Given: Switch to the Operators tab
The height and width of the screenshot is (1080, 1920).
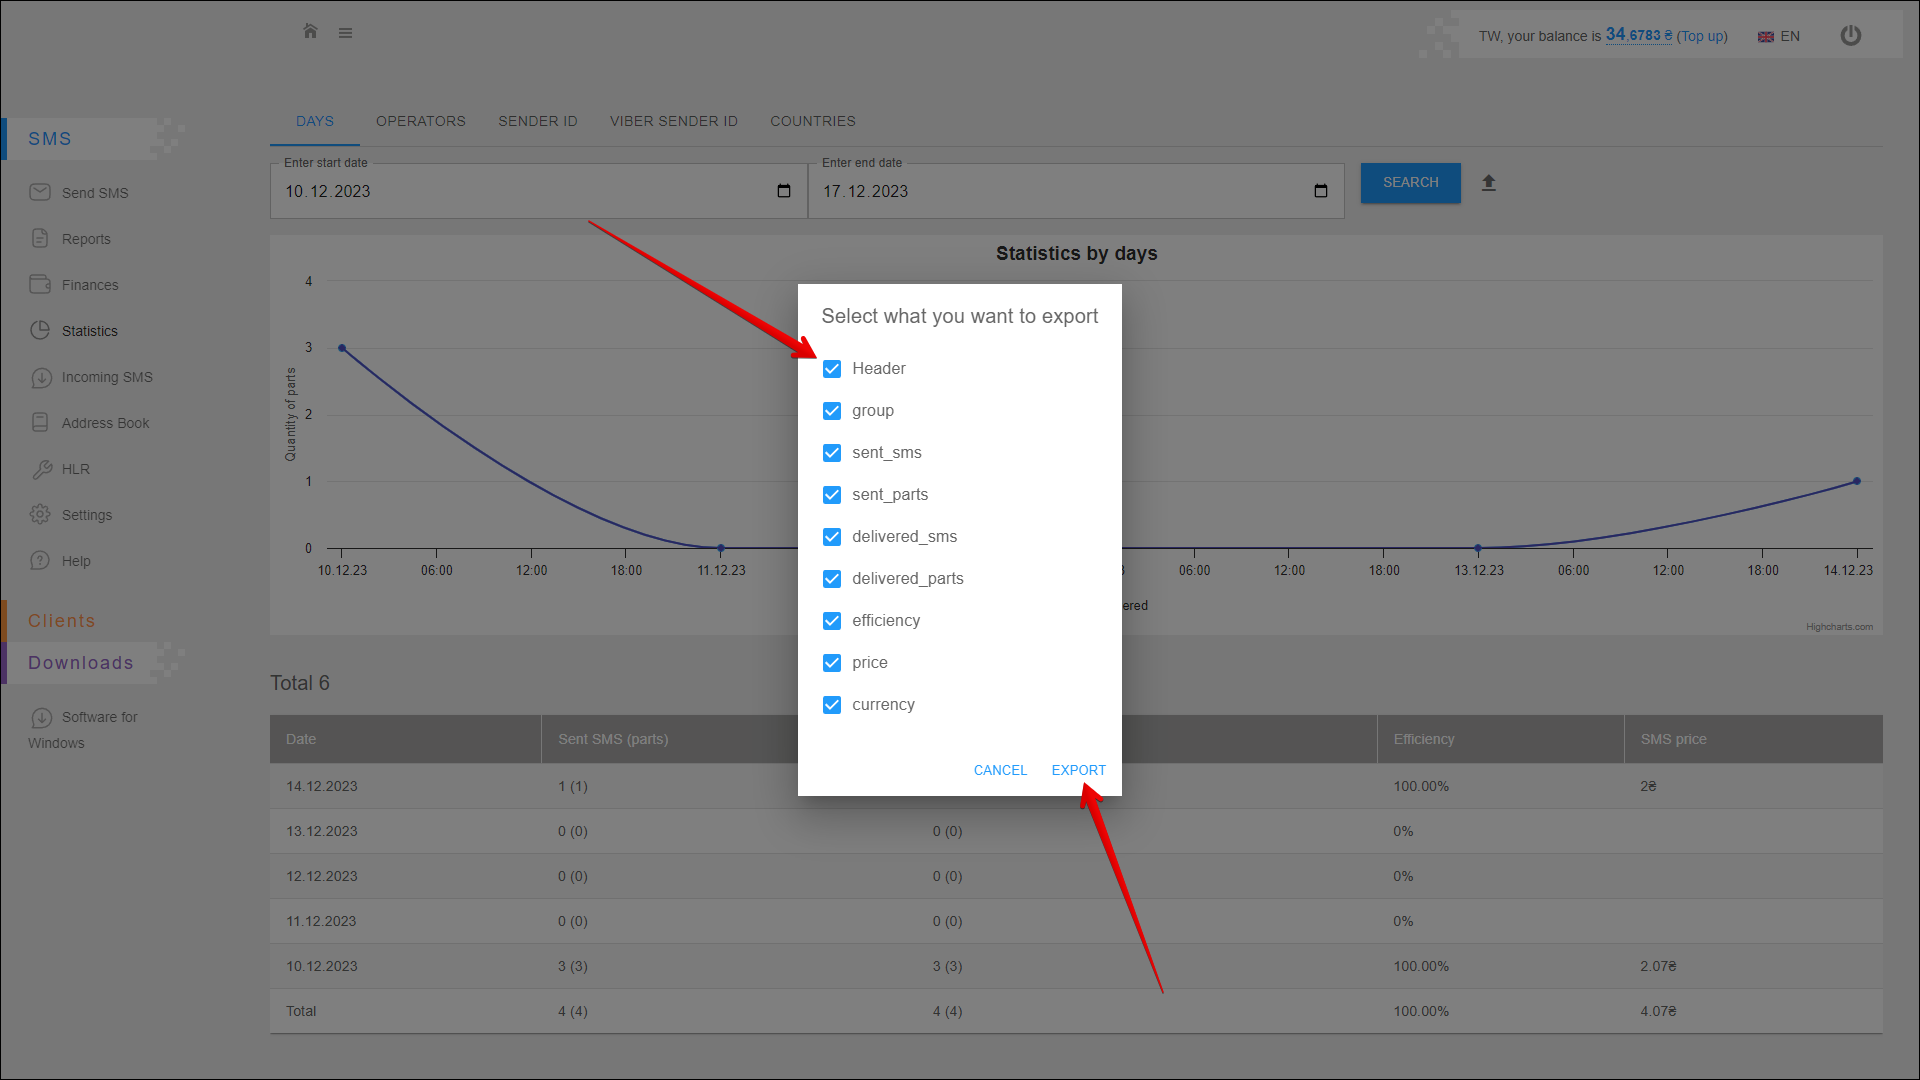Looking at the screenshot, I should coord(420,121).
